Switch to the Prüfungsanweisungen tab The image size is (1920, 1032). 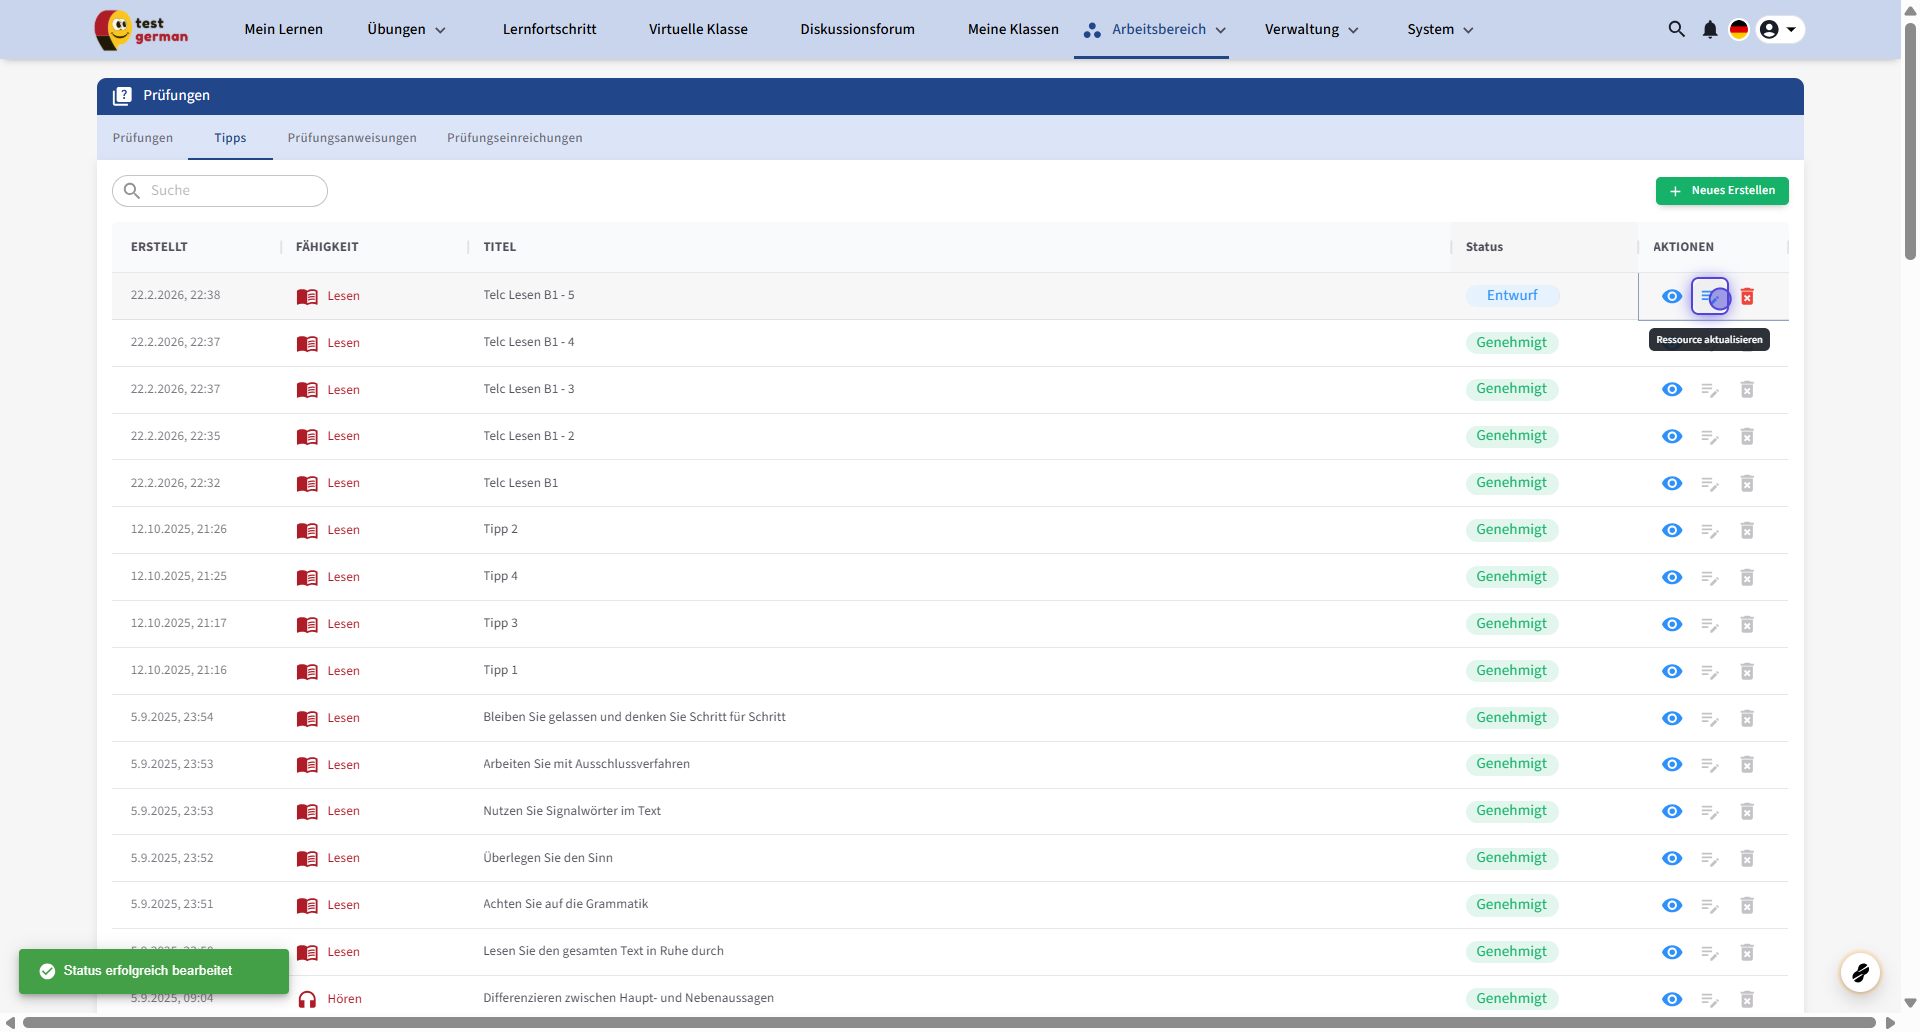[x=352, y=138]
